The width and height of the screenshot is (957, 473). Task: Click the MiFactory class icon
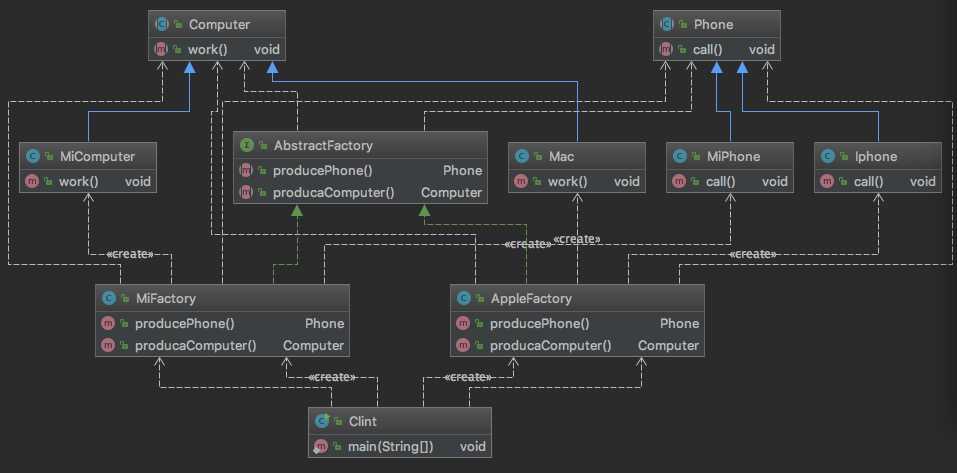point(109,298)
